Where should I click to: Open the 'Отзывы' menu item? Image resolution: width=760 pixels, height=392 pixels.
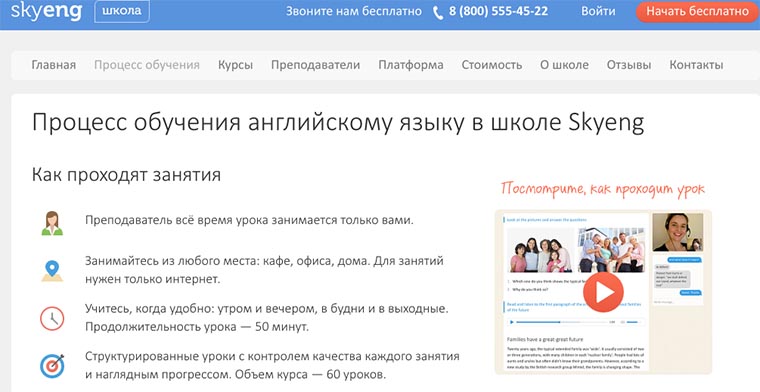[629, 65]
